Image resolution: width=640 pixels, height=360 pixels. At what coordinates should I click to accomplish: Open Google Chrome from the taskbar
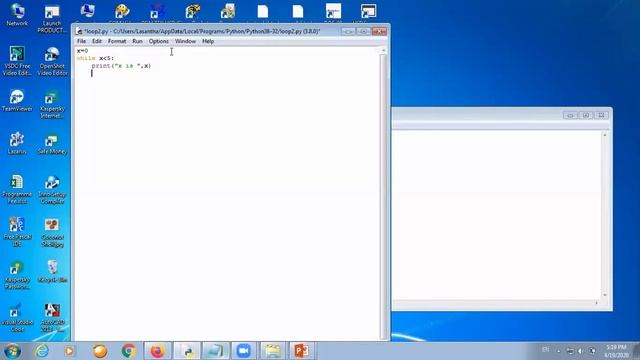(x=128, y=351)
